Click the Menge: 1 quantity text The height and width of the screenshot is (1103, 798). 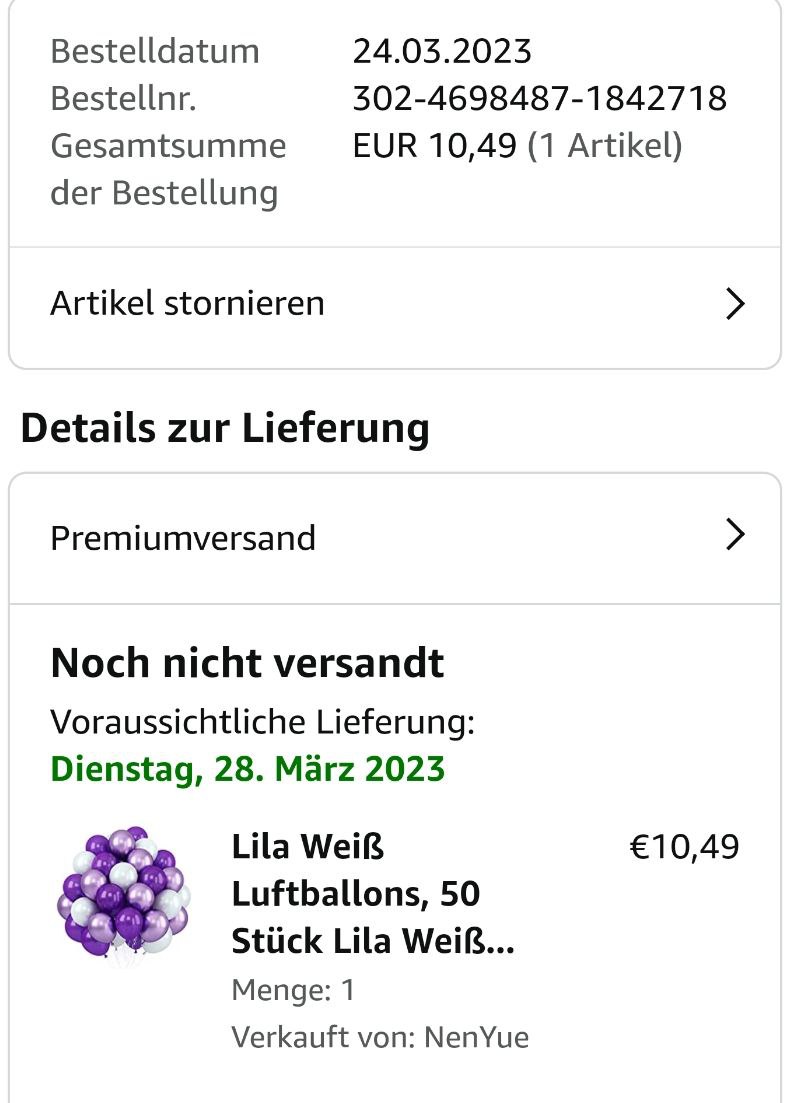pyautogui.click(x=293, y=990)
